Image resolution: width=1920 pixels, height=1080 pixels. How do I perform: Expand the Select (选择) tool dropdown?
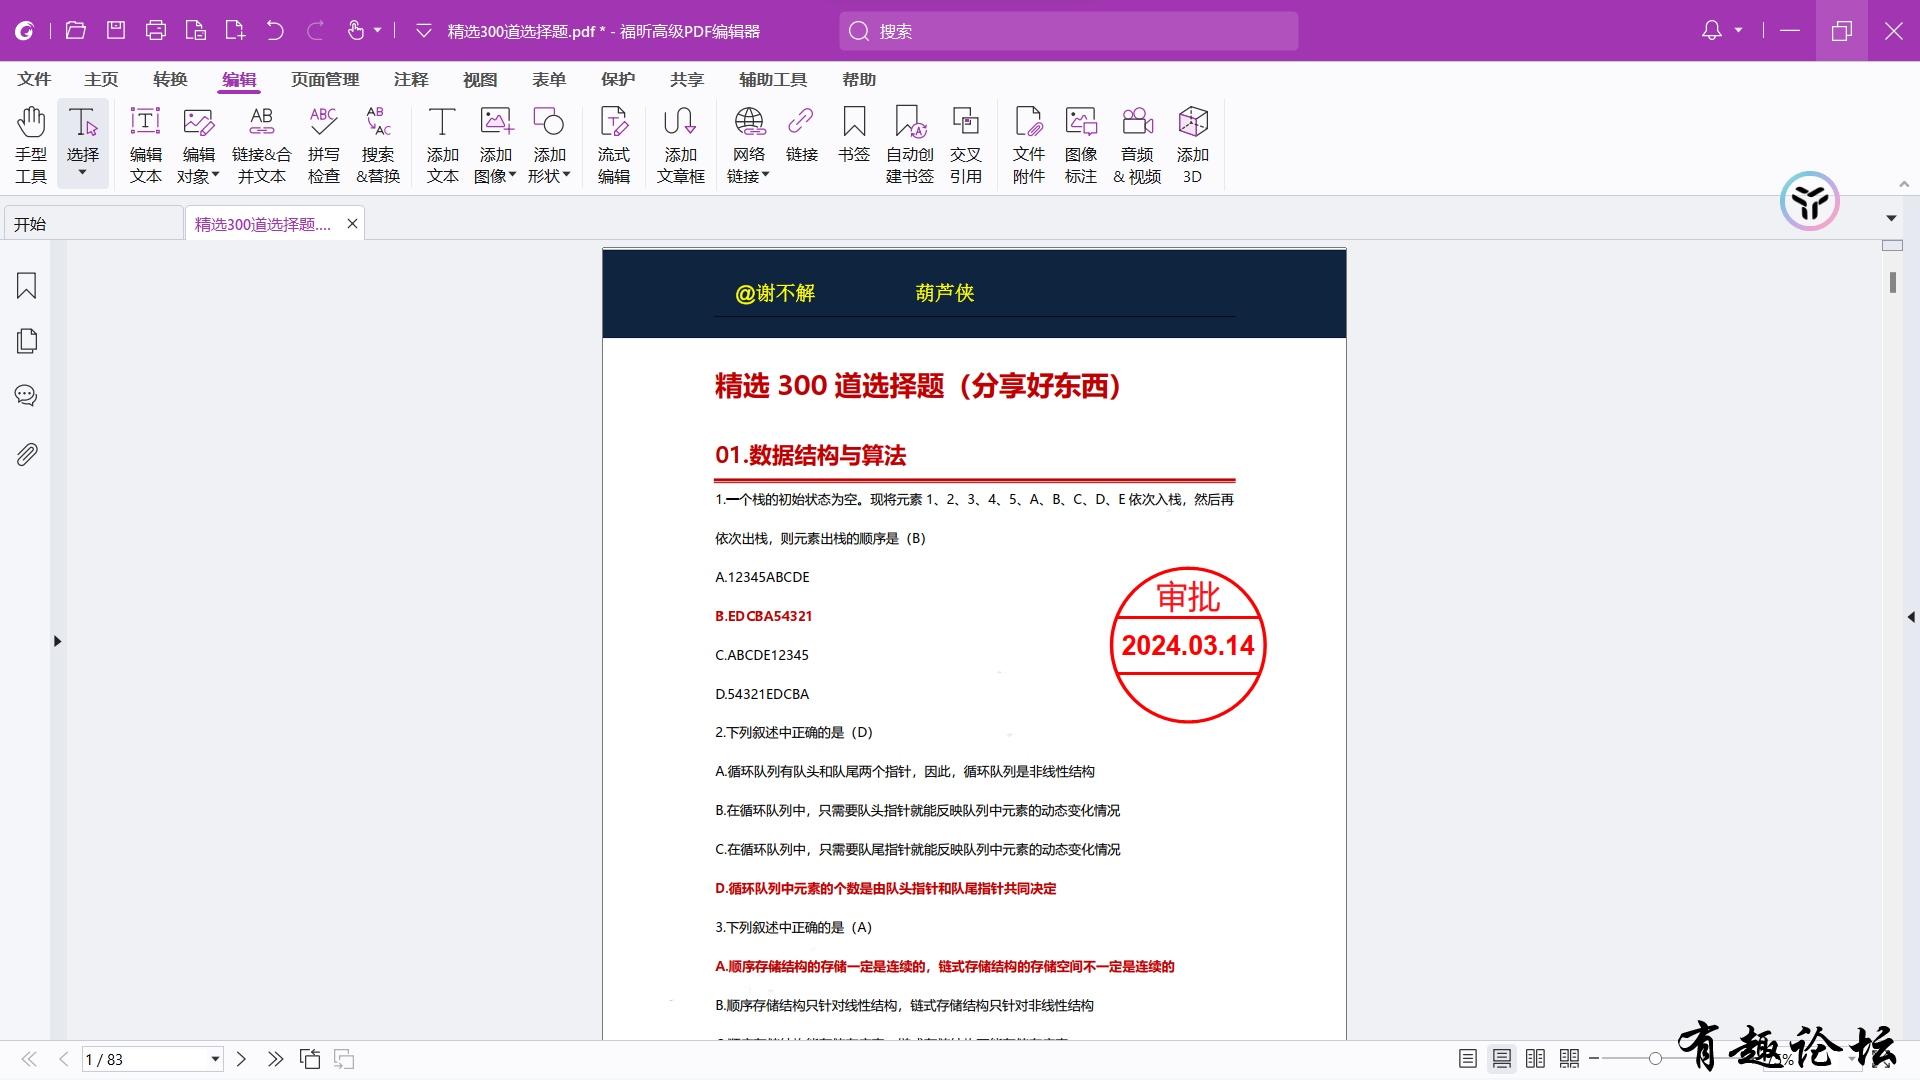coord(83,174)
